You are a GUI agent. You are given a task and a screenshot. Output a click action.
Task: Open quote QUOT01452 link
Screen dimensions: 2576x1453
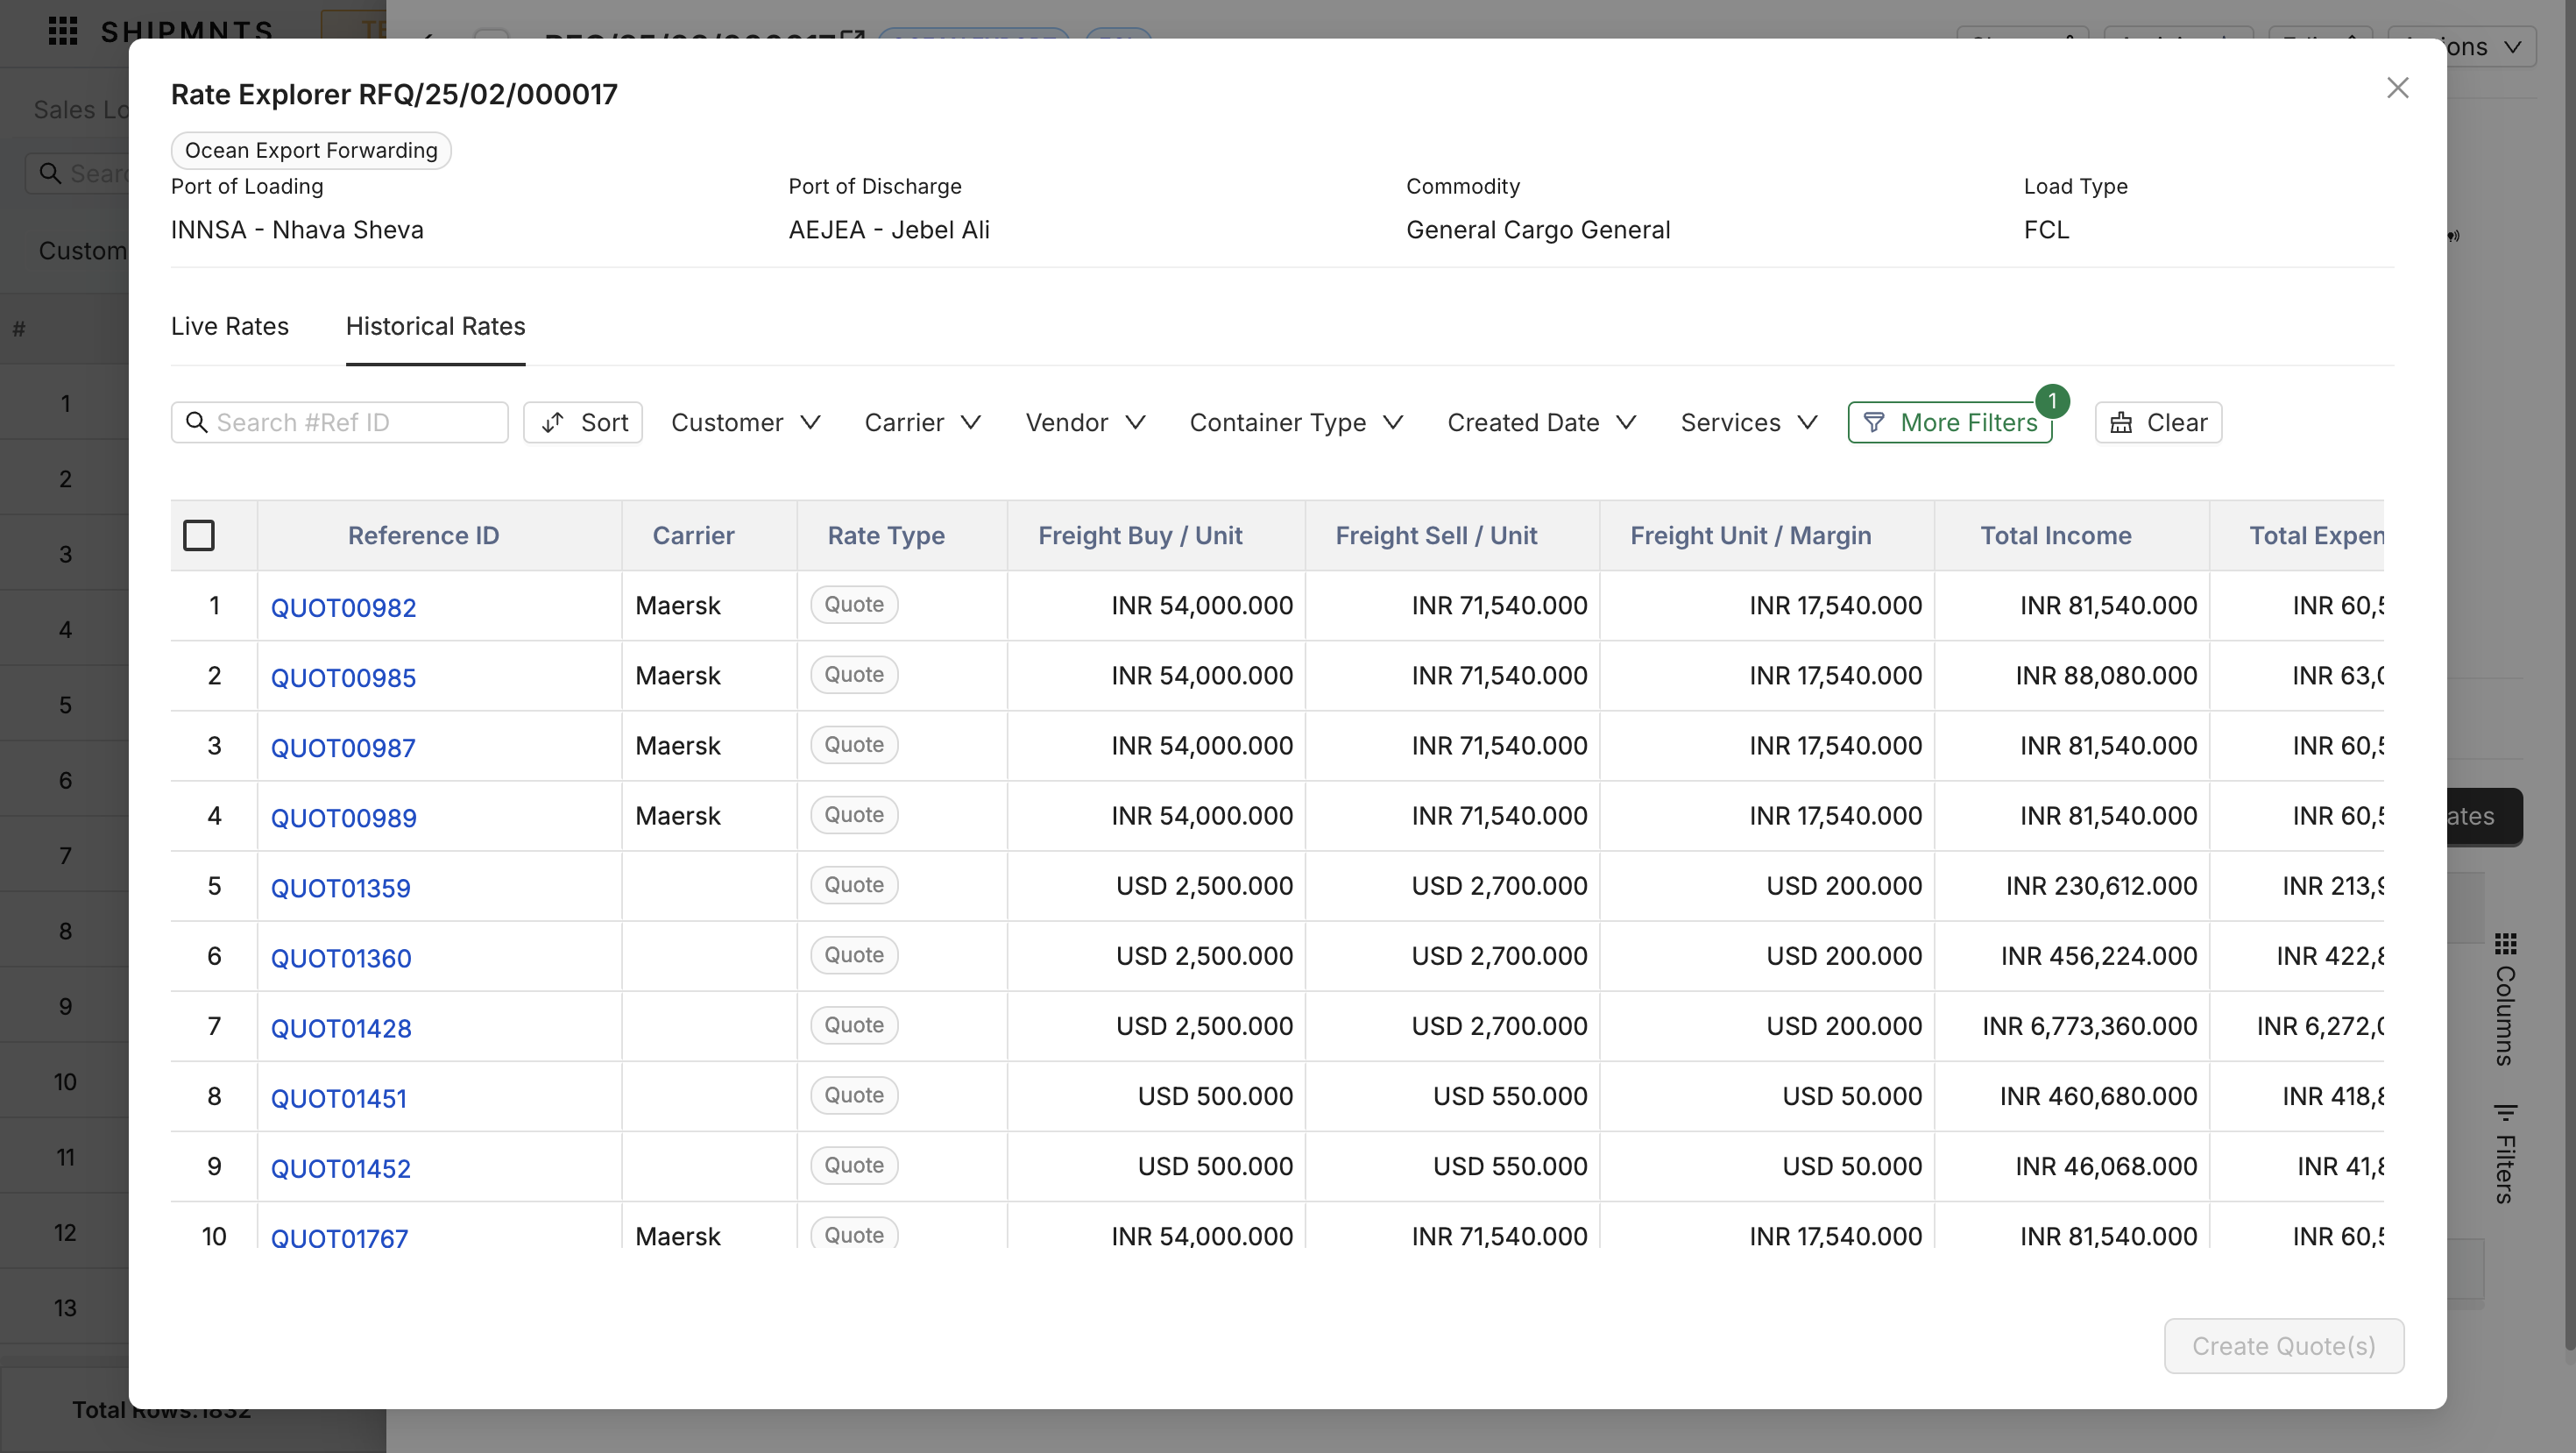click(x=340, y=1167)
